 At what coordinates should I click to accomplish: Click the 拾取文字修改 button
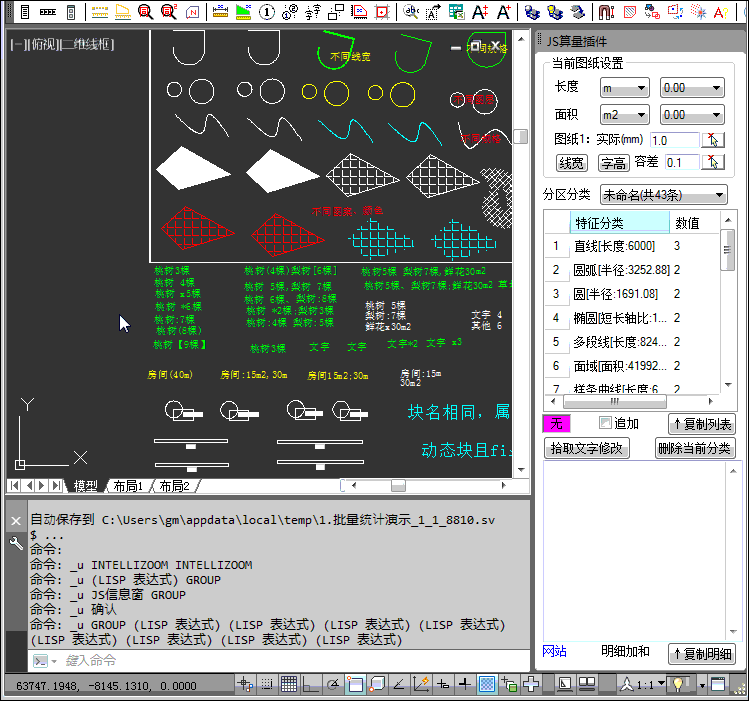587,448
